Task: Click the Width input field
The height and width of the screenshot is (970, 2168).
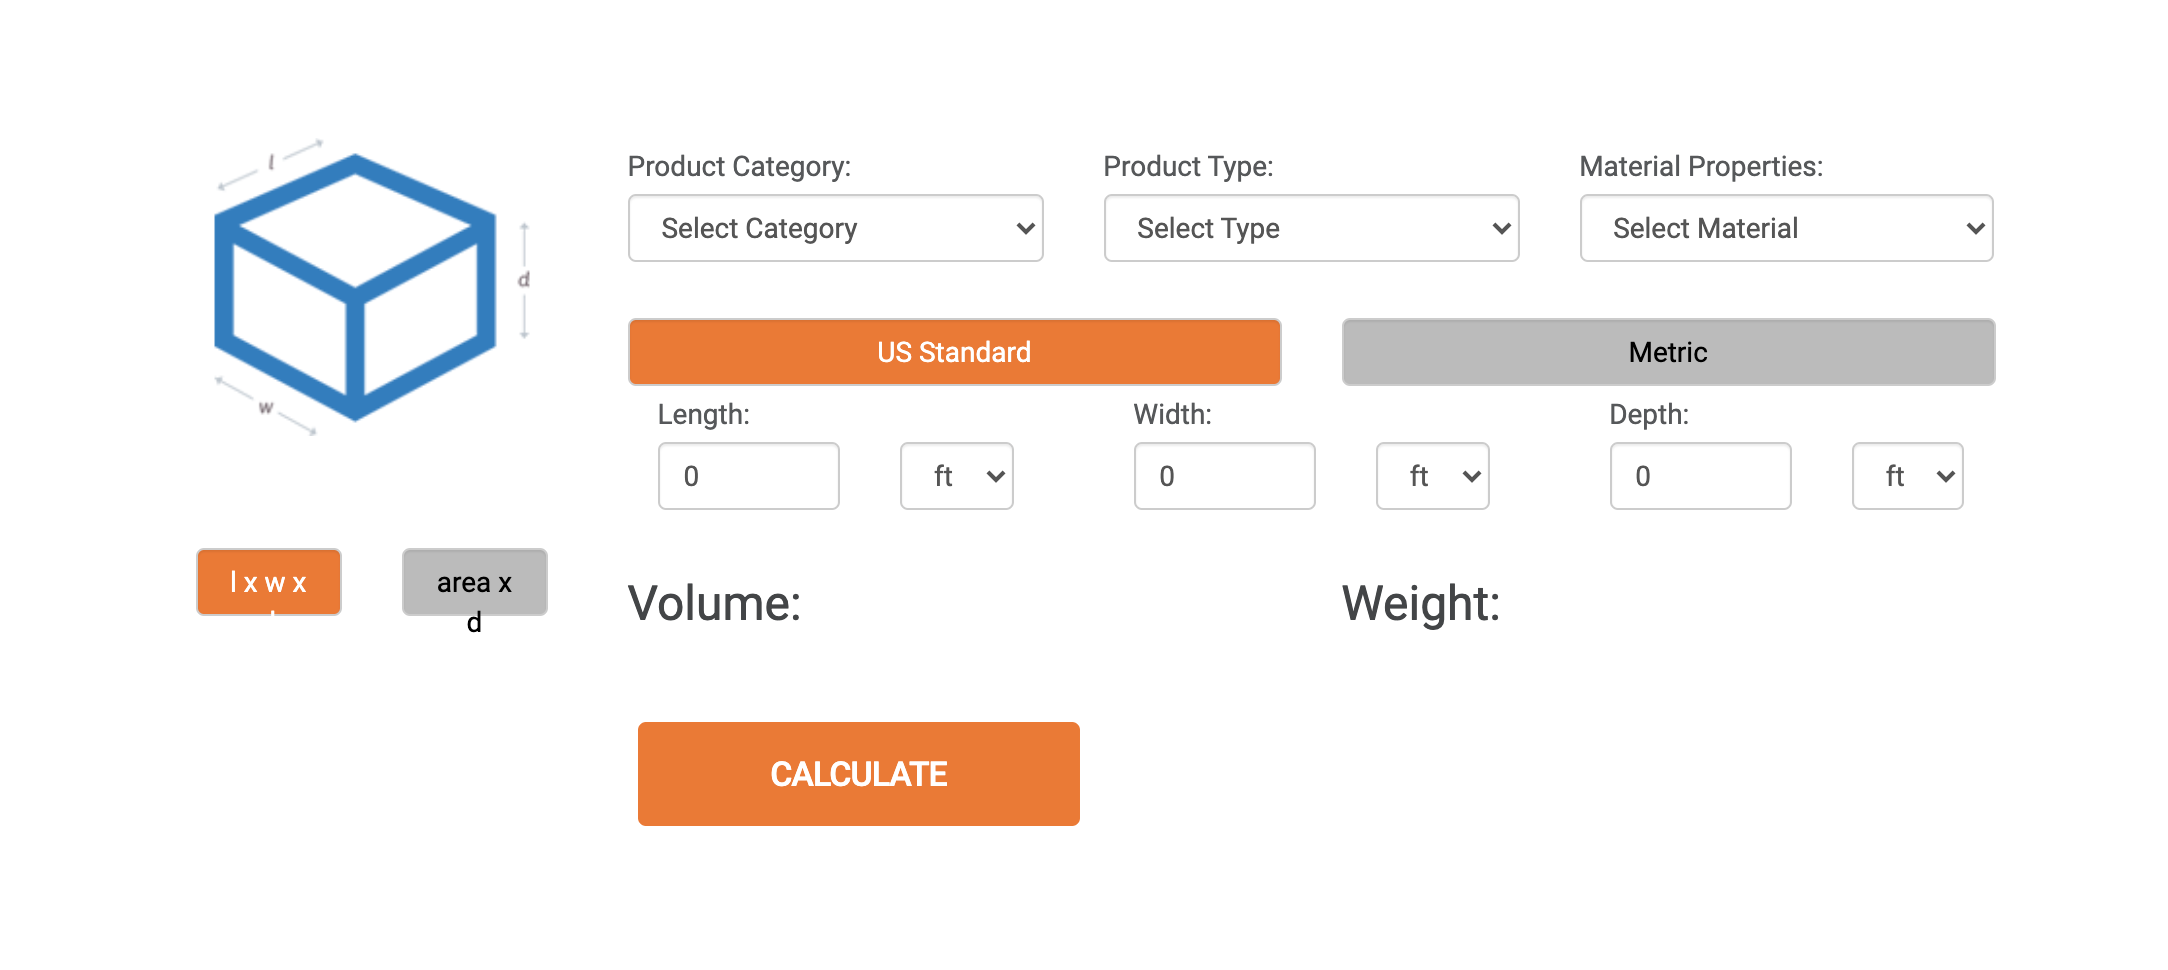Action: click(x=1224, y=476)
